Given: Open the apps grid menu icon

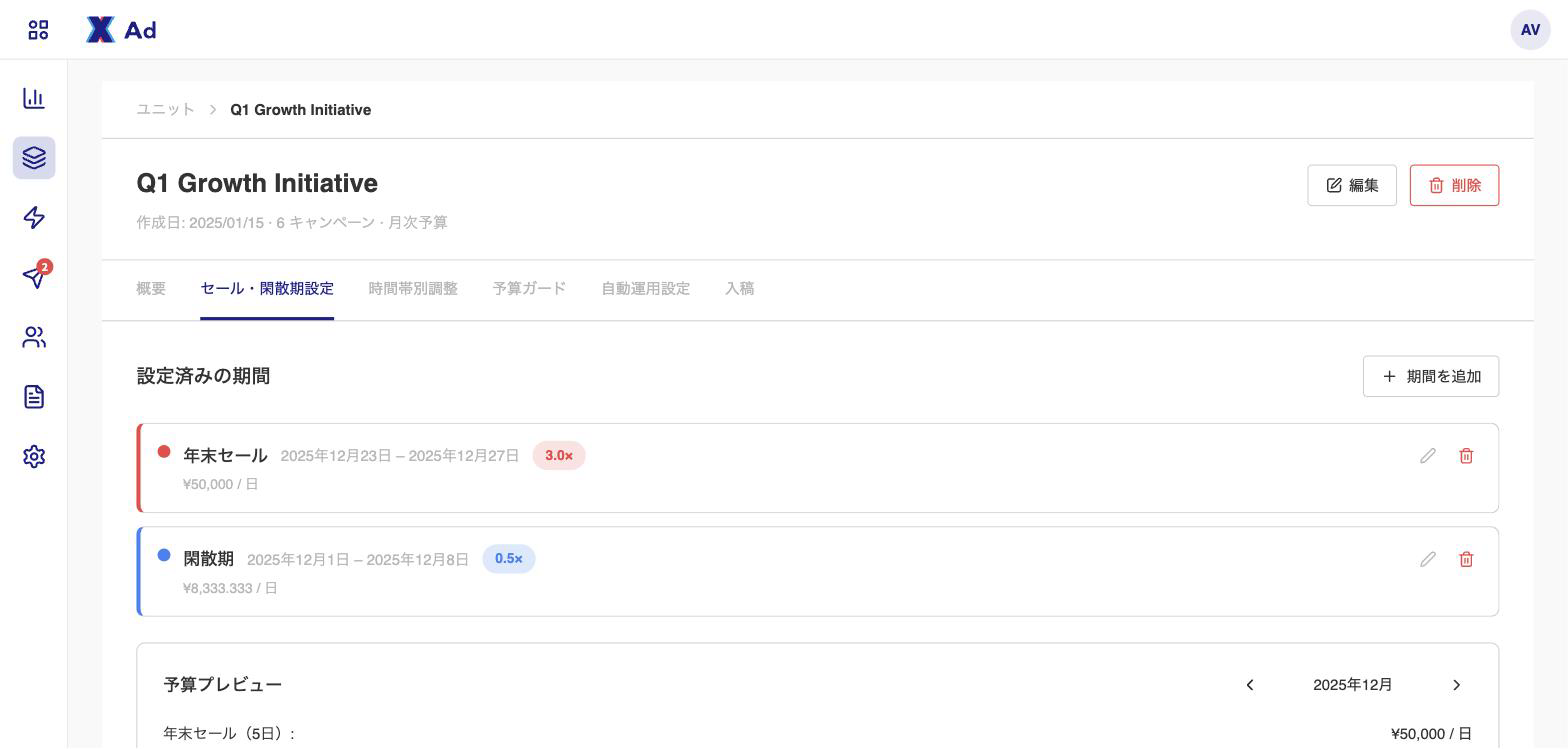Looking at the screenshot, I should (x=38, y=30).
